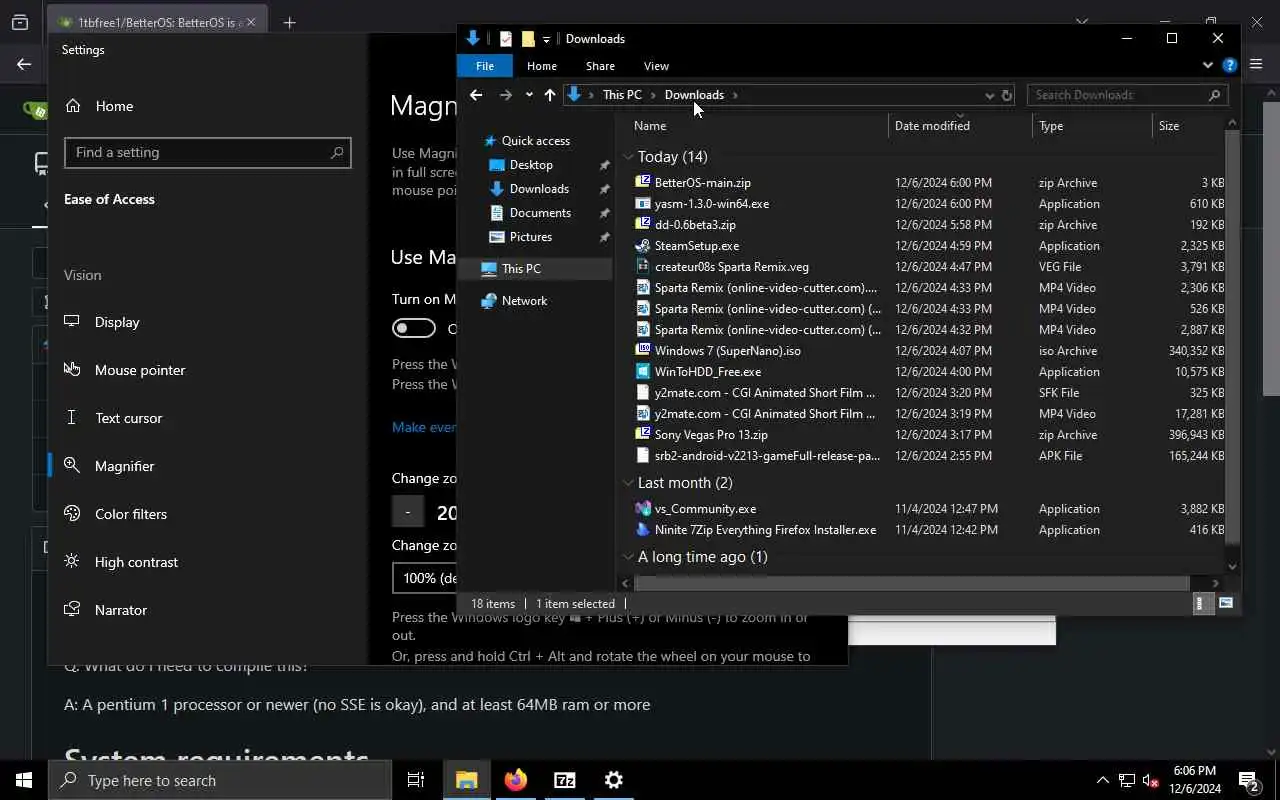Go back in File Explorer navigation
Image resolution: width=1280 pixels, height=800 pixels.
(x=476, y=95)
